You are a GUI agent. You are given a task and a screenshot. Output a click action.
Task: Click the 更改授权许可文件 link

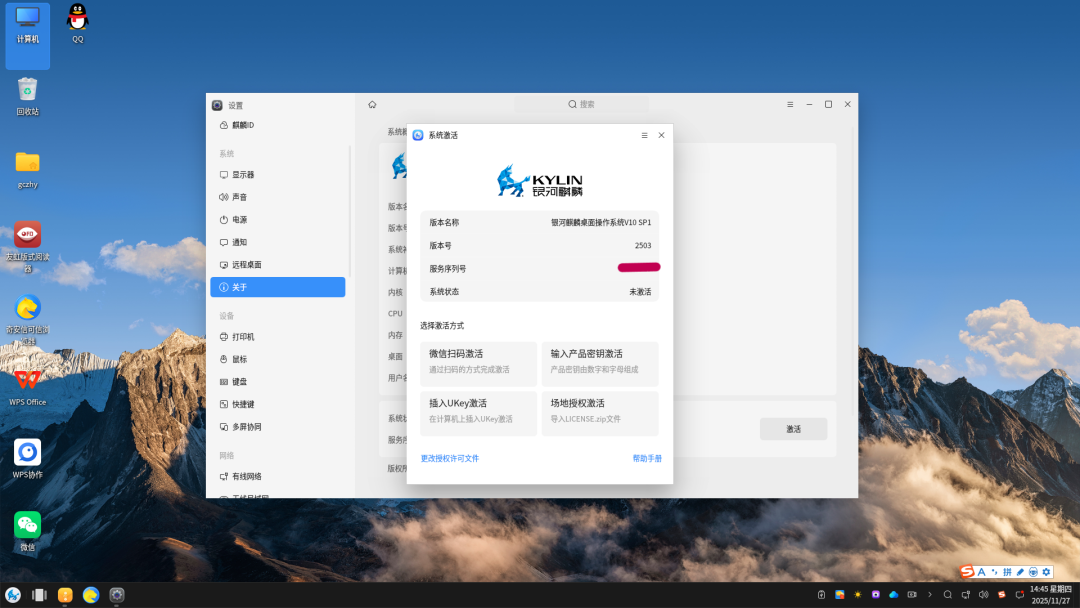point(450,458)
